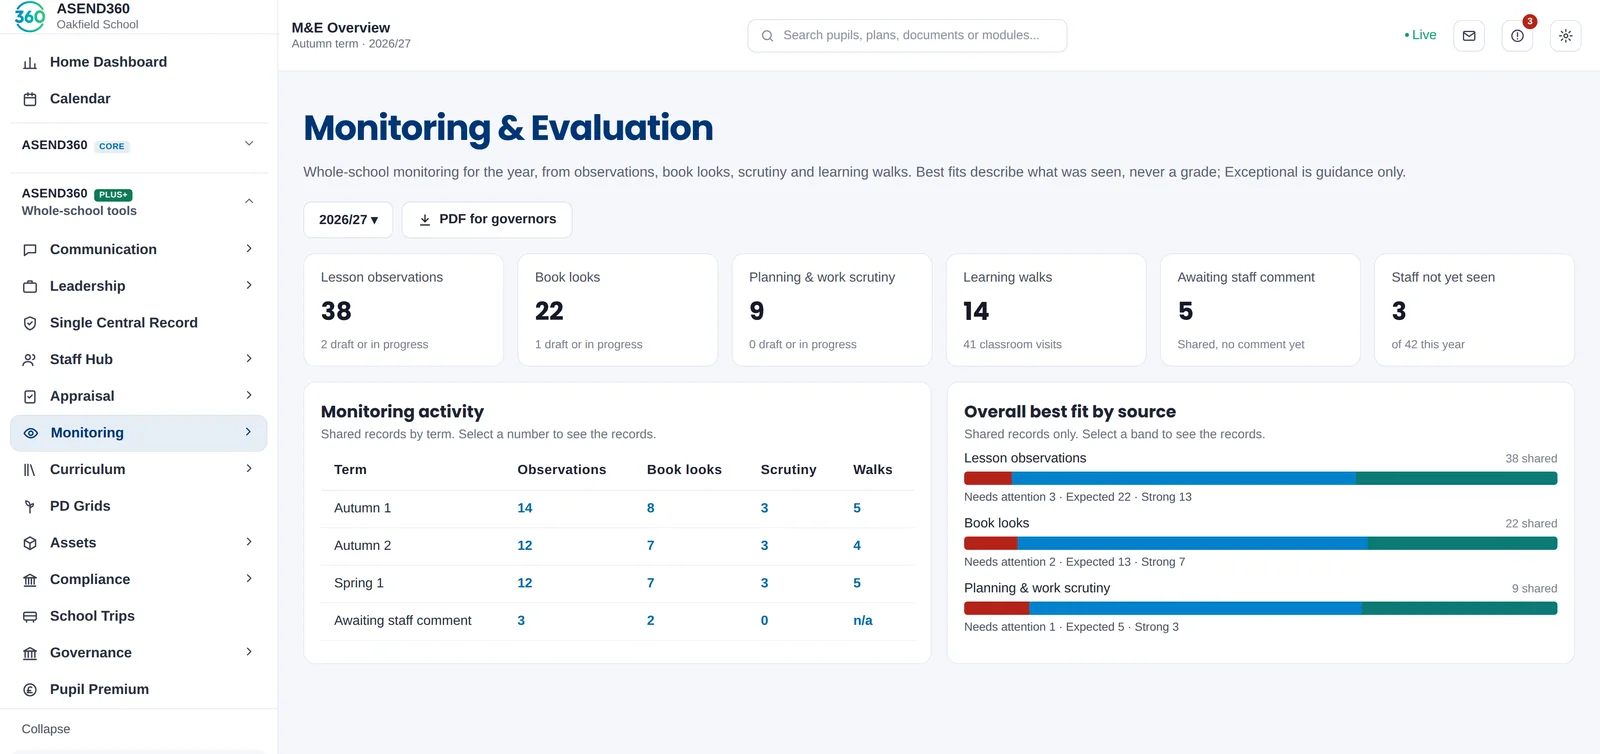1600x754 pixels.
Task: Click the Book looks column header
Action: point(684,470)
